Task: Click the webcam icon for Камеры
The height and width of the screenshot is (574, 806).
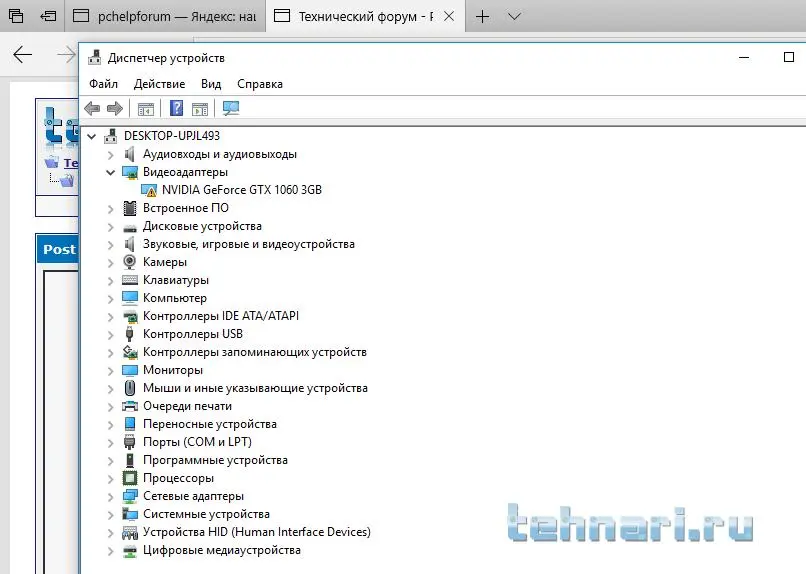Action: (x=130, y=262)
